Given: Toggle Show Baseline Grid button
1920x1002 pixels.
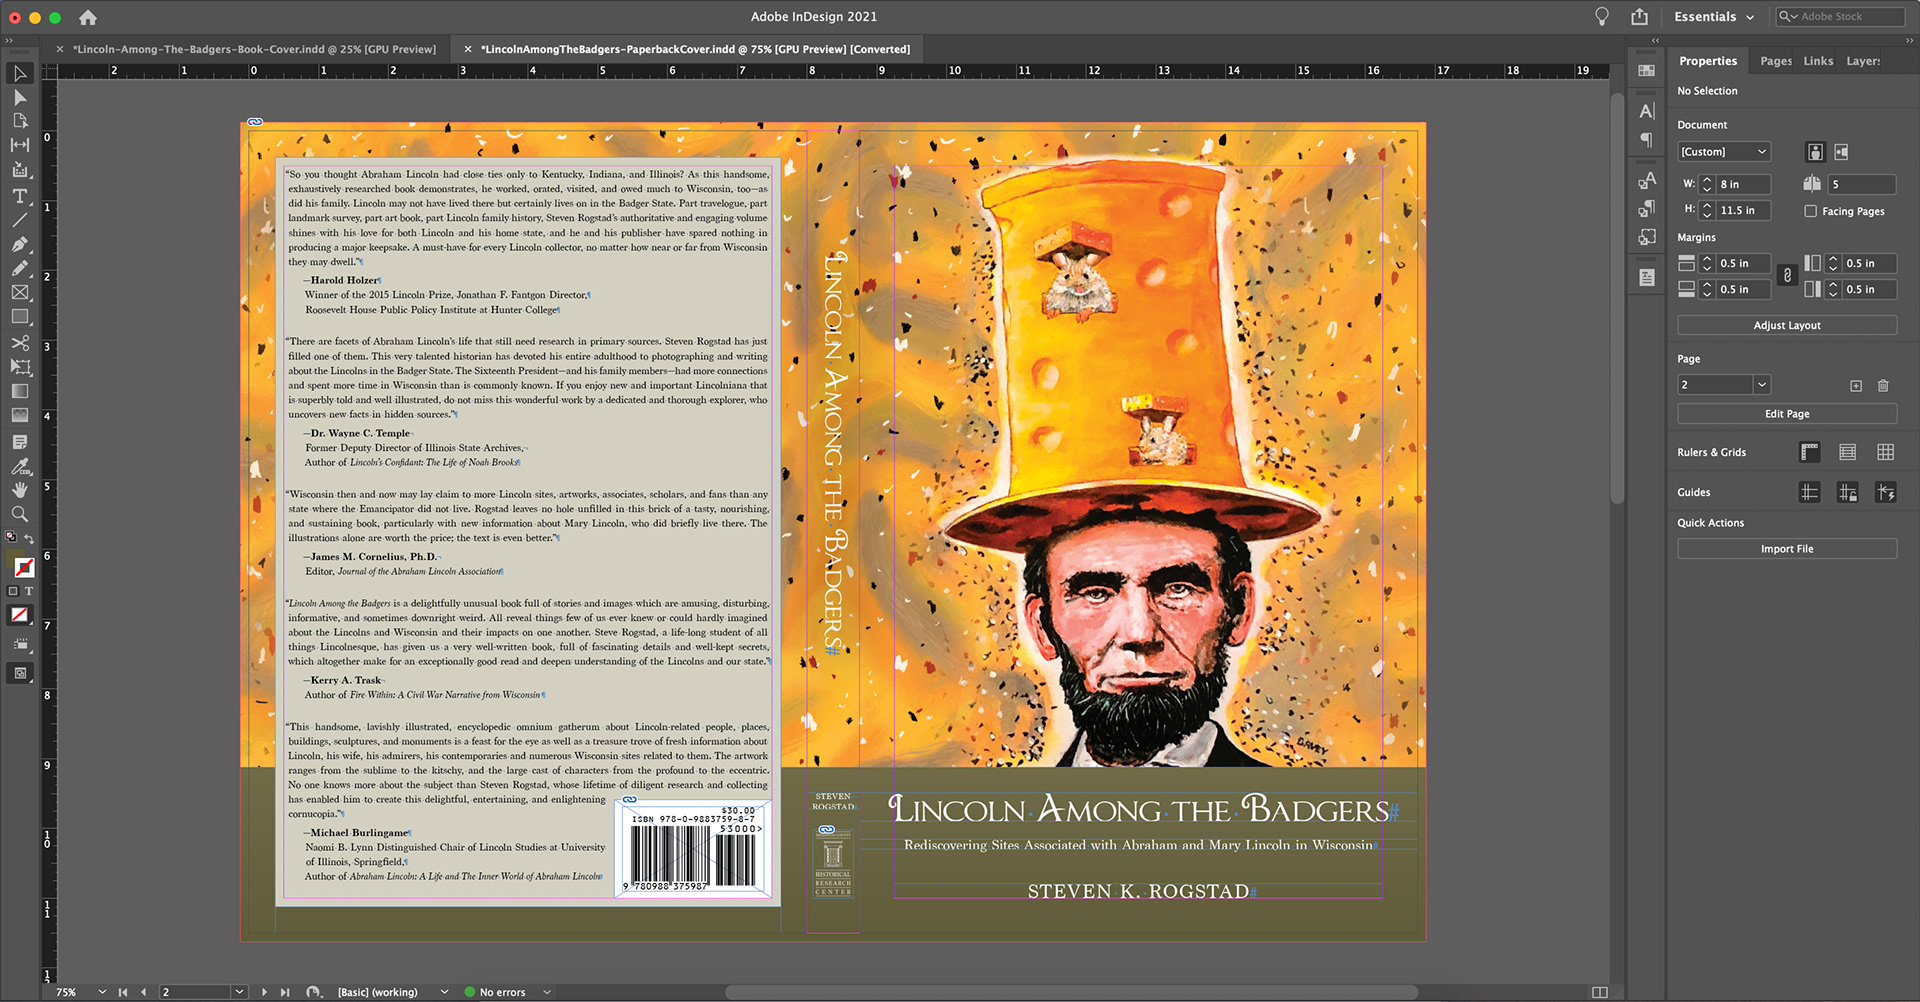Looking at the screenshot, I should (x=1847, y=452).
